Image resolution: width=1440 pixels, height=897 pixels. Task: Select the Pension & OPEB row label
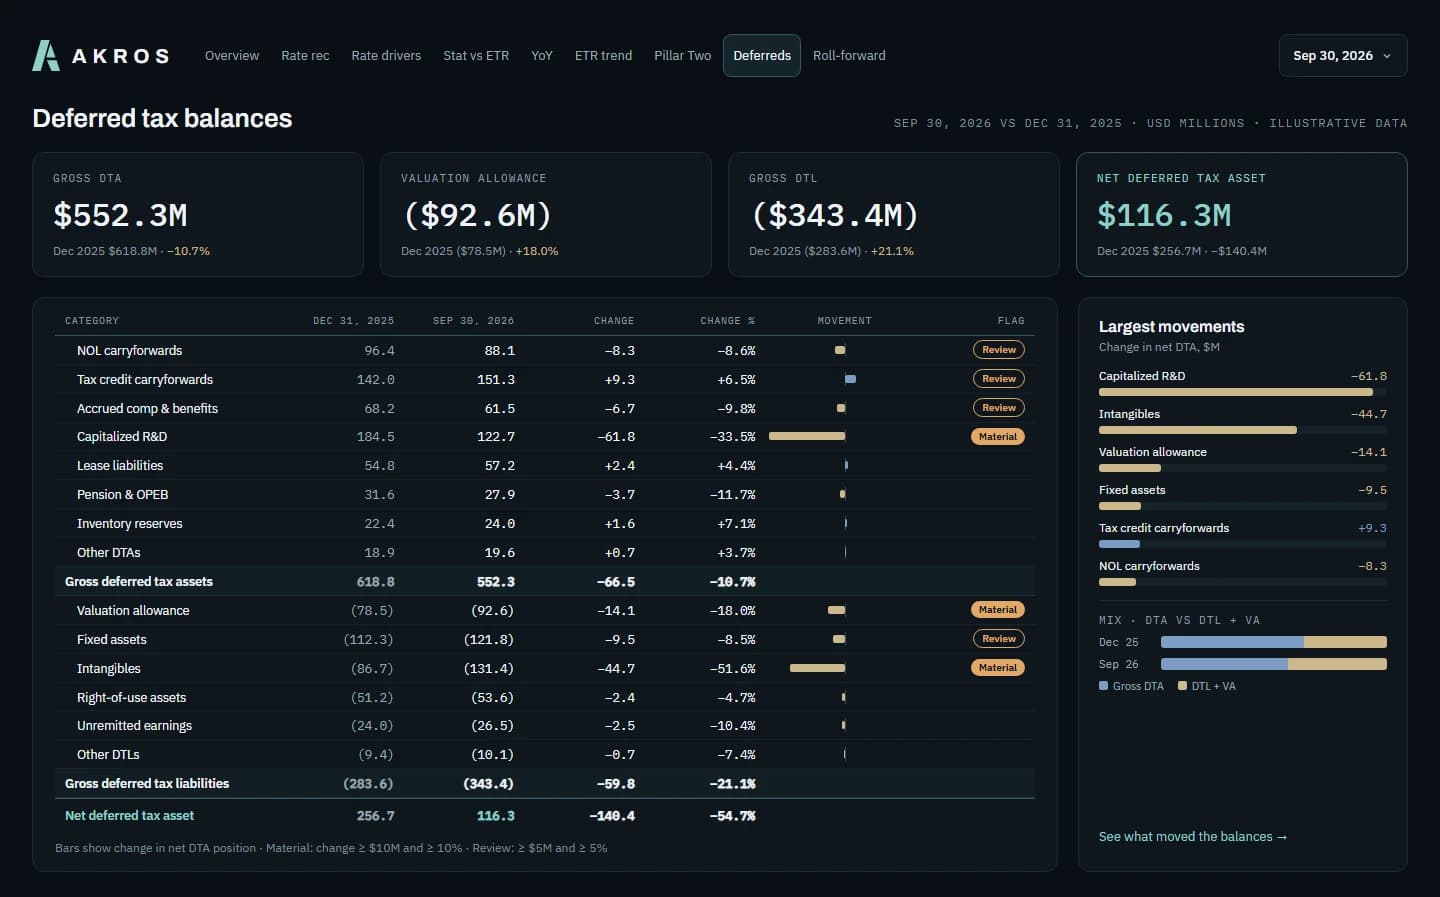[123, 495]
